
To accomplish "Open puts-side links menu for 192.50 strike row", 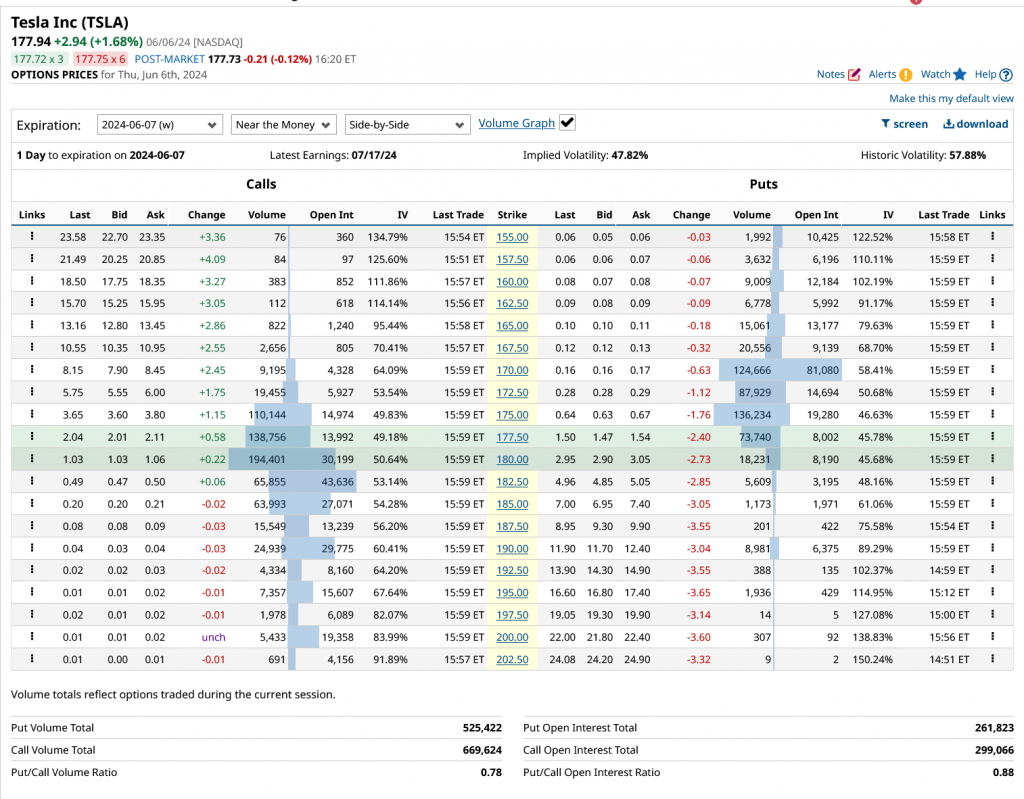I will pos(993,570).
